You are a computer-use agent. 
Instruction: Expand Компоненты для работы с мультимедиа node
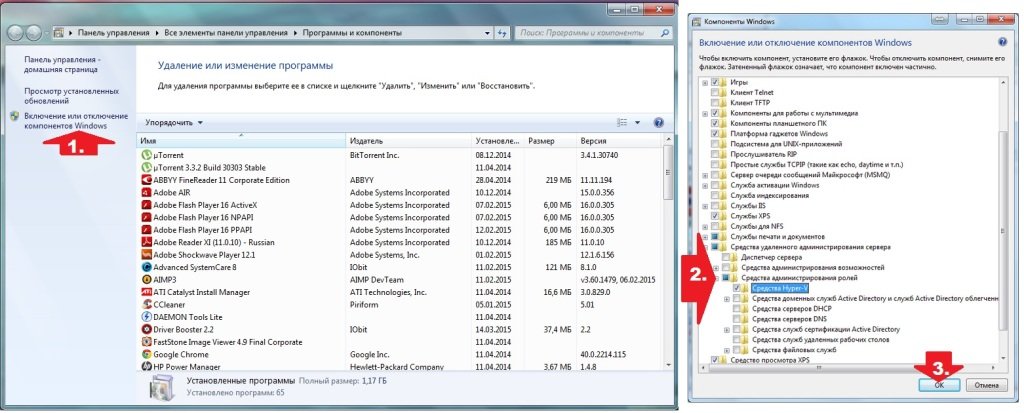pyautogui.click(x=705, y=113)
